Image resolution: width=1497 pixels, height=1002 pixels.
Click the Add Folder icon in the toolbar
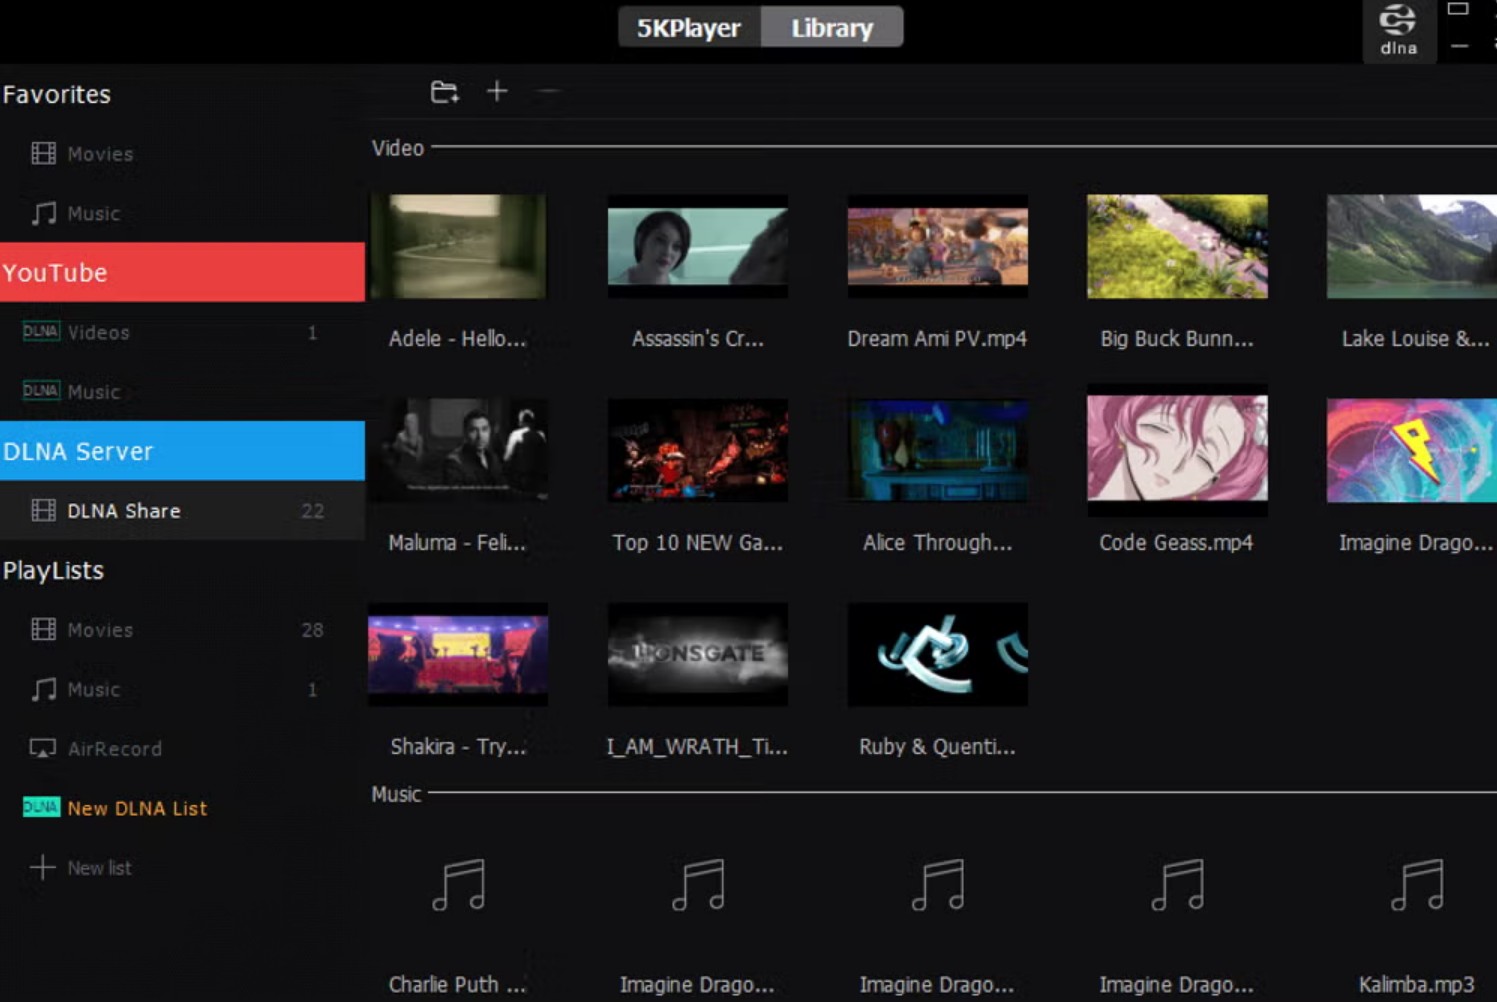pyautogui.click(x=445, y=90)
